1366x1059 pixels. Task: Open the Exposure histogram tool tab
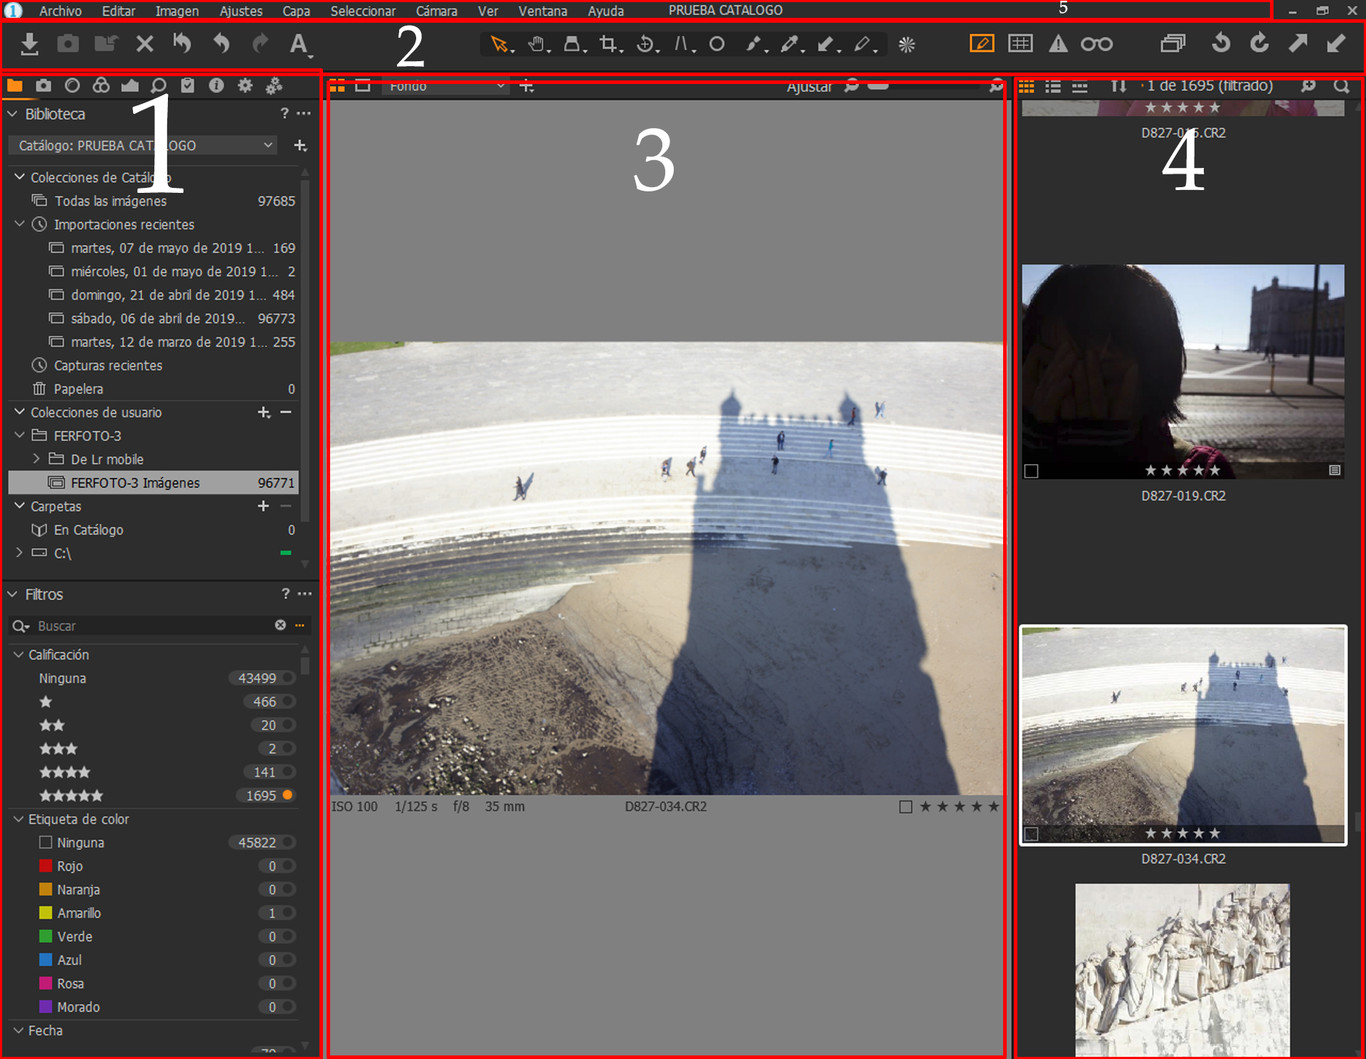point(130,86)
